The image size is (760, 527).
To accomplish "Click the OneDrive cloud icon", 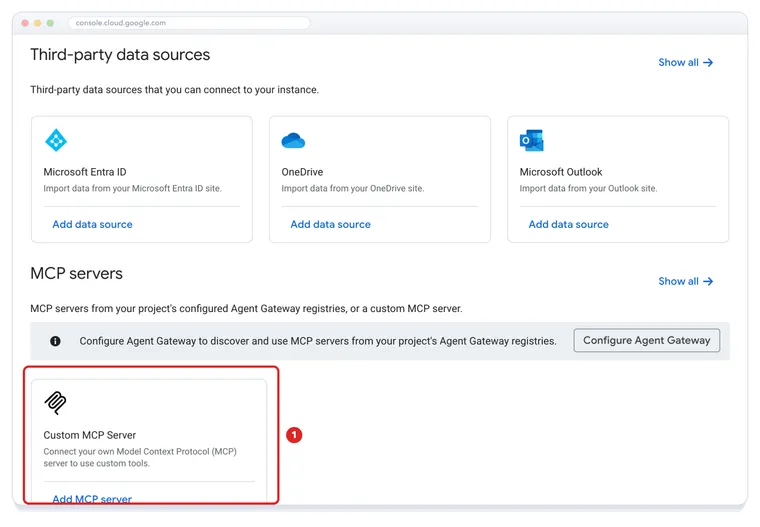I will pos(293,141).
